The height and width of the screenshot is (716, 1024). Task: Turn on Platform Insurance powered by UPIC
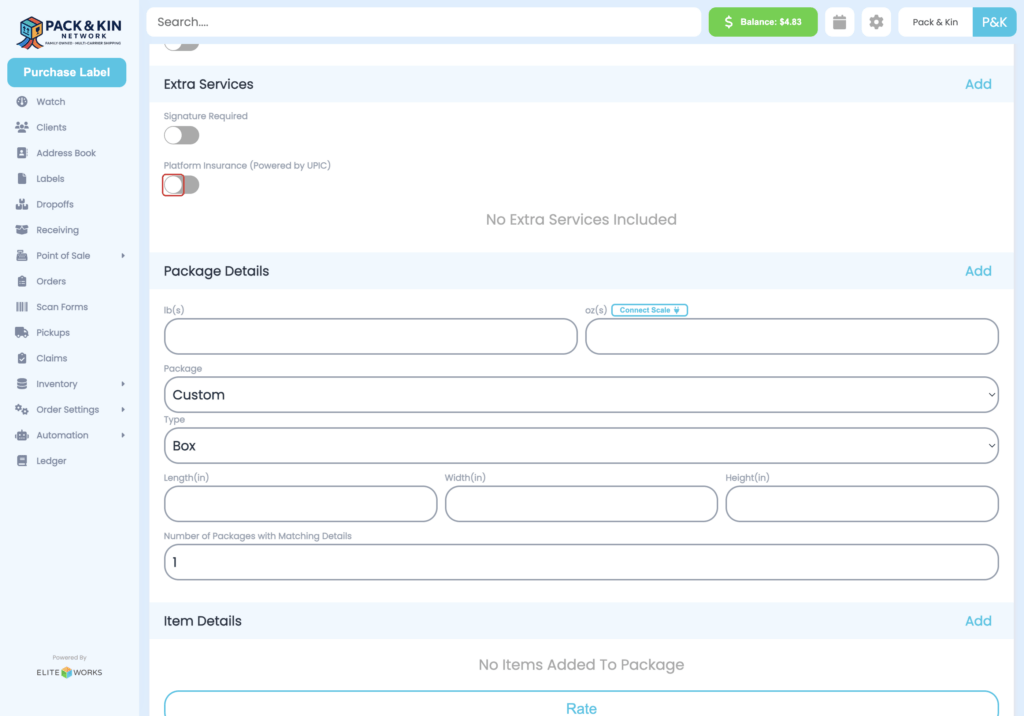point(181,185)
